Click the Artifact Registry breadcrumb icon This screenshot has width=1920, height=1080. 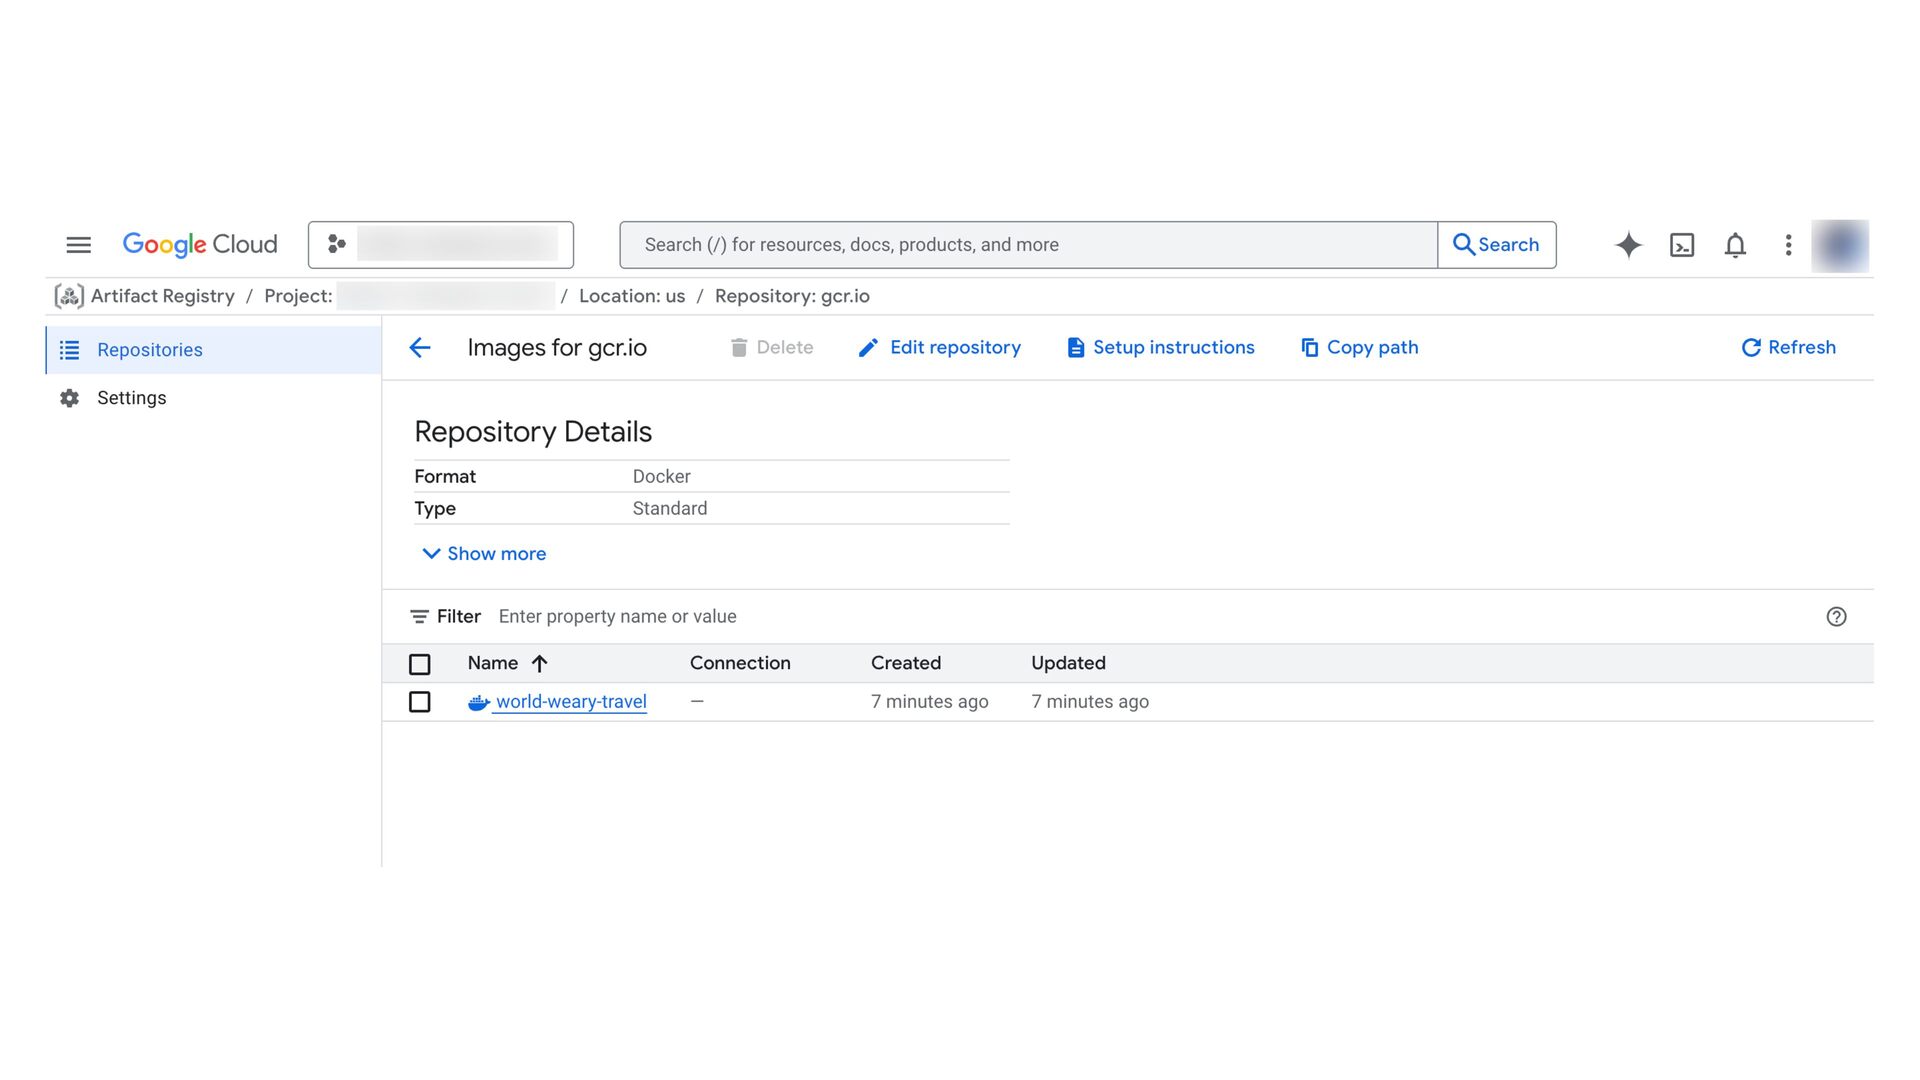(69, 296)
